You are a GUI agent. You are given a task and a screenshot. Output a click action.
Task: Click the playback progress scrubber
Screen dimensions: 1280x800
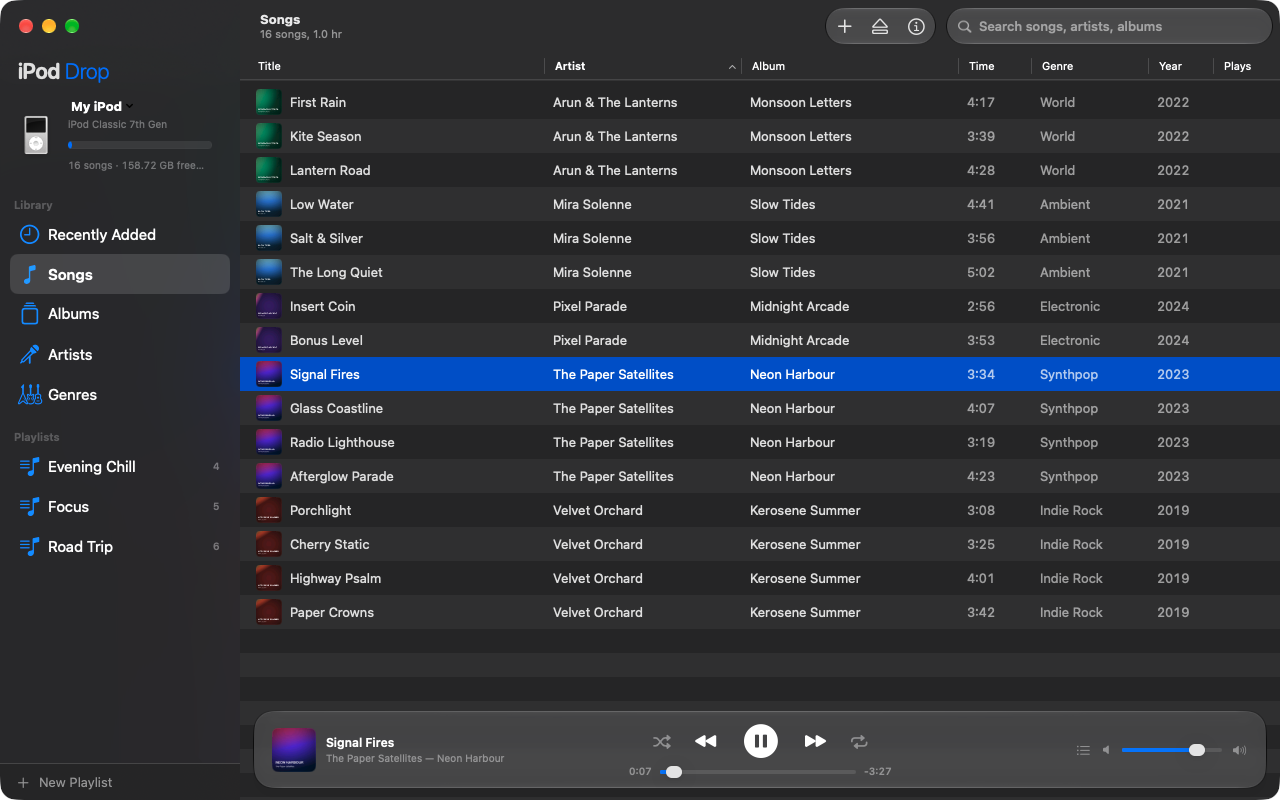tap(758, 772)
